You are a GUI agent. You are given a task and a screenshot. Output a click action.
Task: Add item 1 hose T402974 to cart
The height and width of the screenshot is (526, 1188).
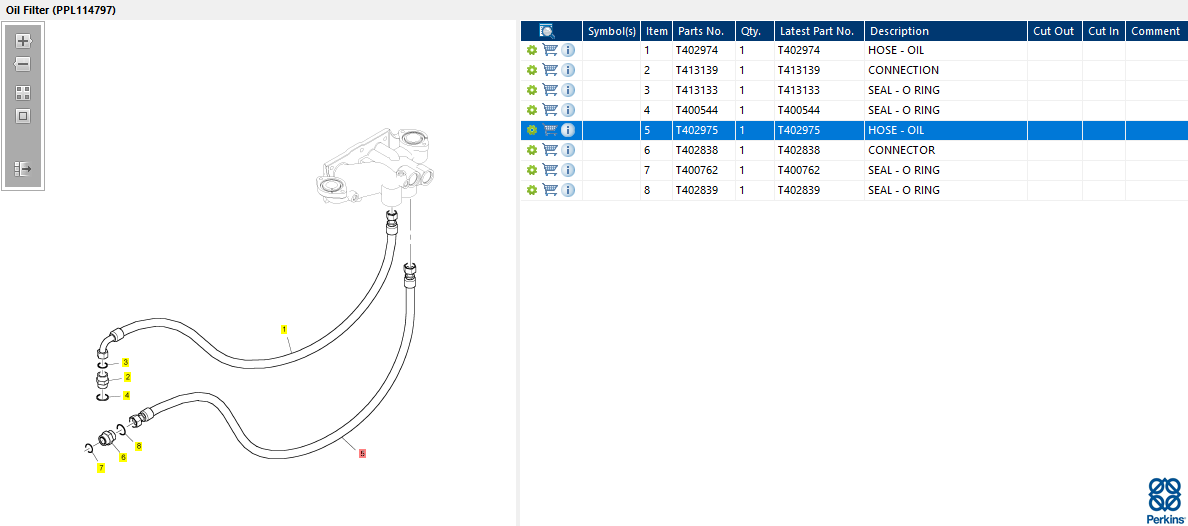[549, 50]
